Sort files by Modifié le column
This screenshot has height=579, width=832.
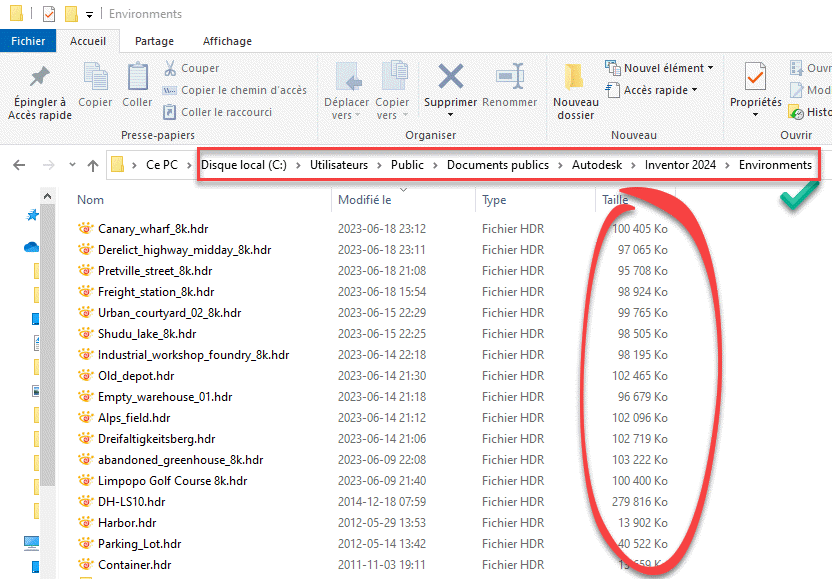coord(364,200)
